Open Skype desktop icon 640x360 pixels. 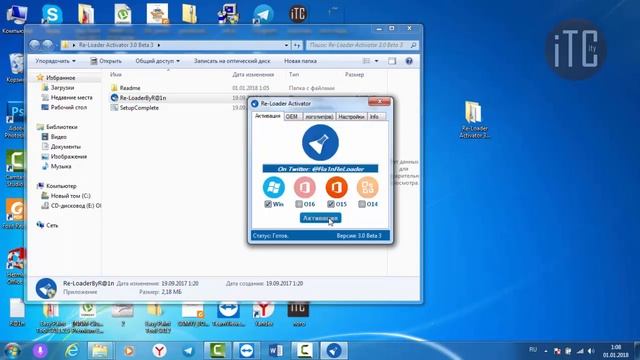(52, 15)
